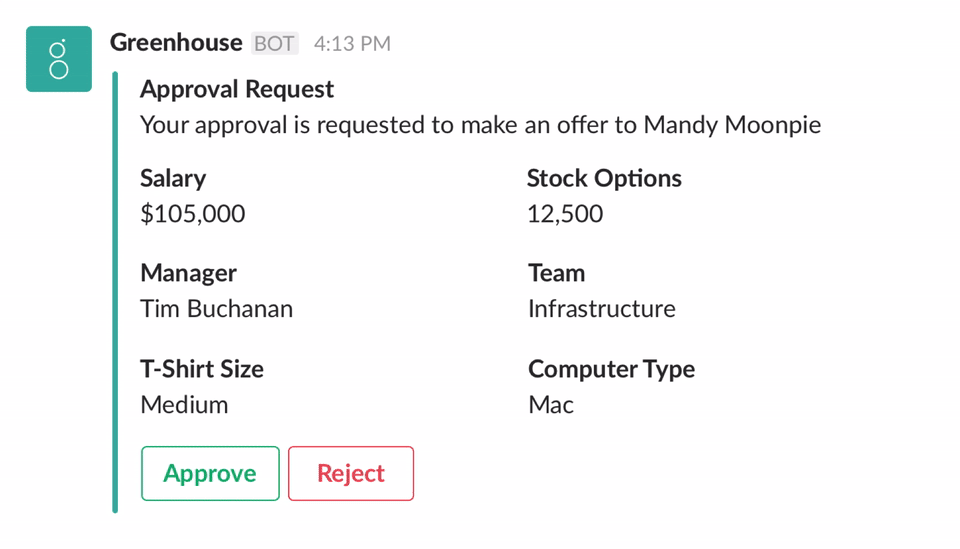Select the Infrastructure team value
This screenshot has width=960, height=549.
click(x=601, y=309)
